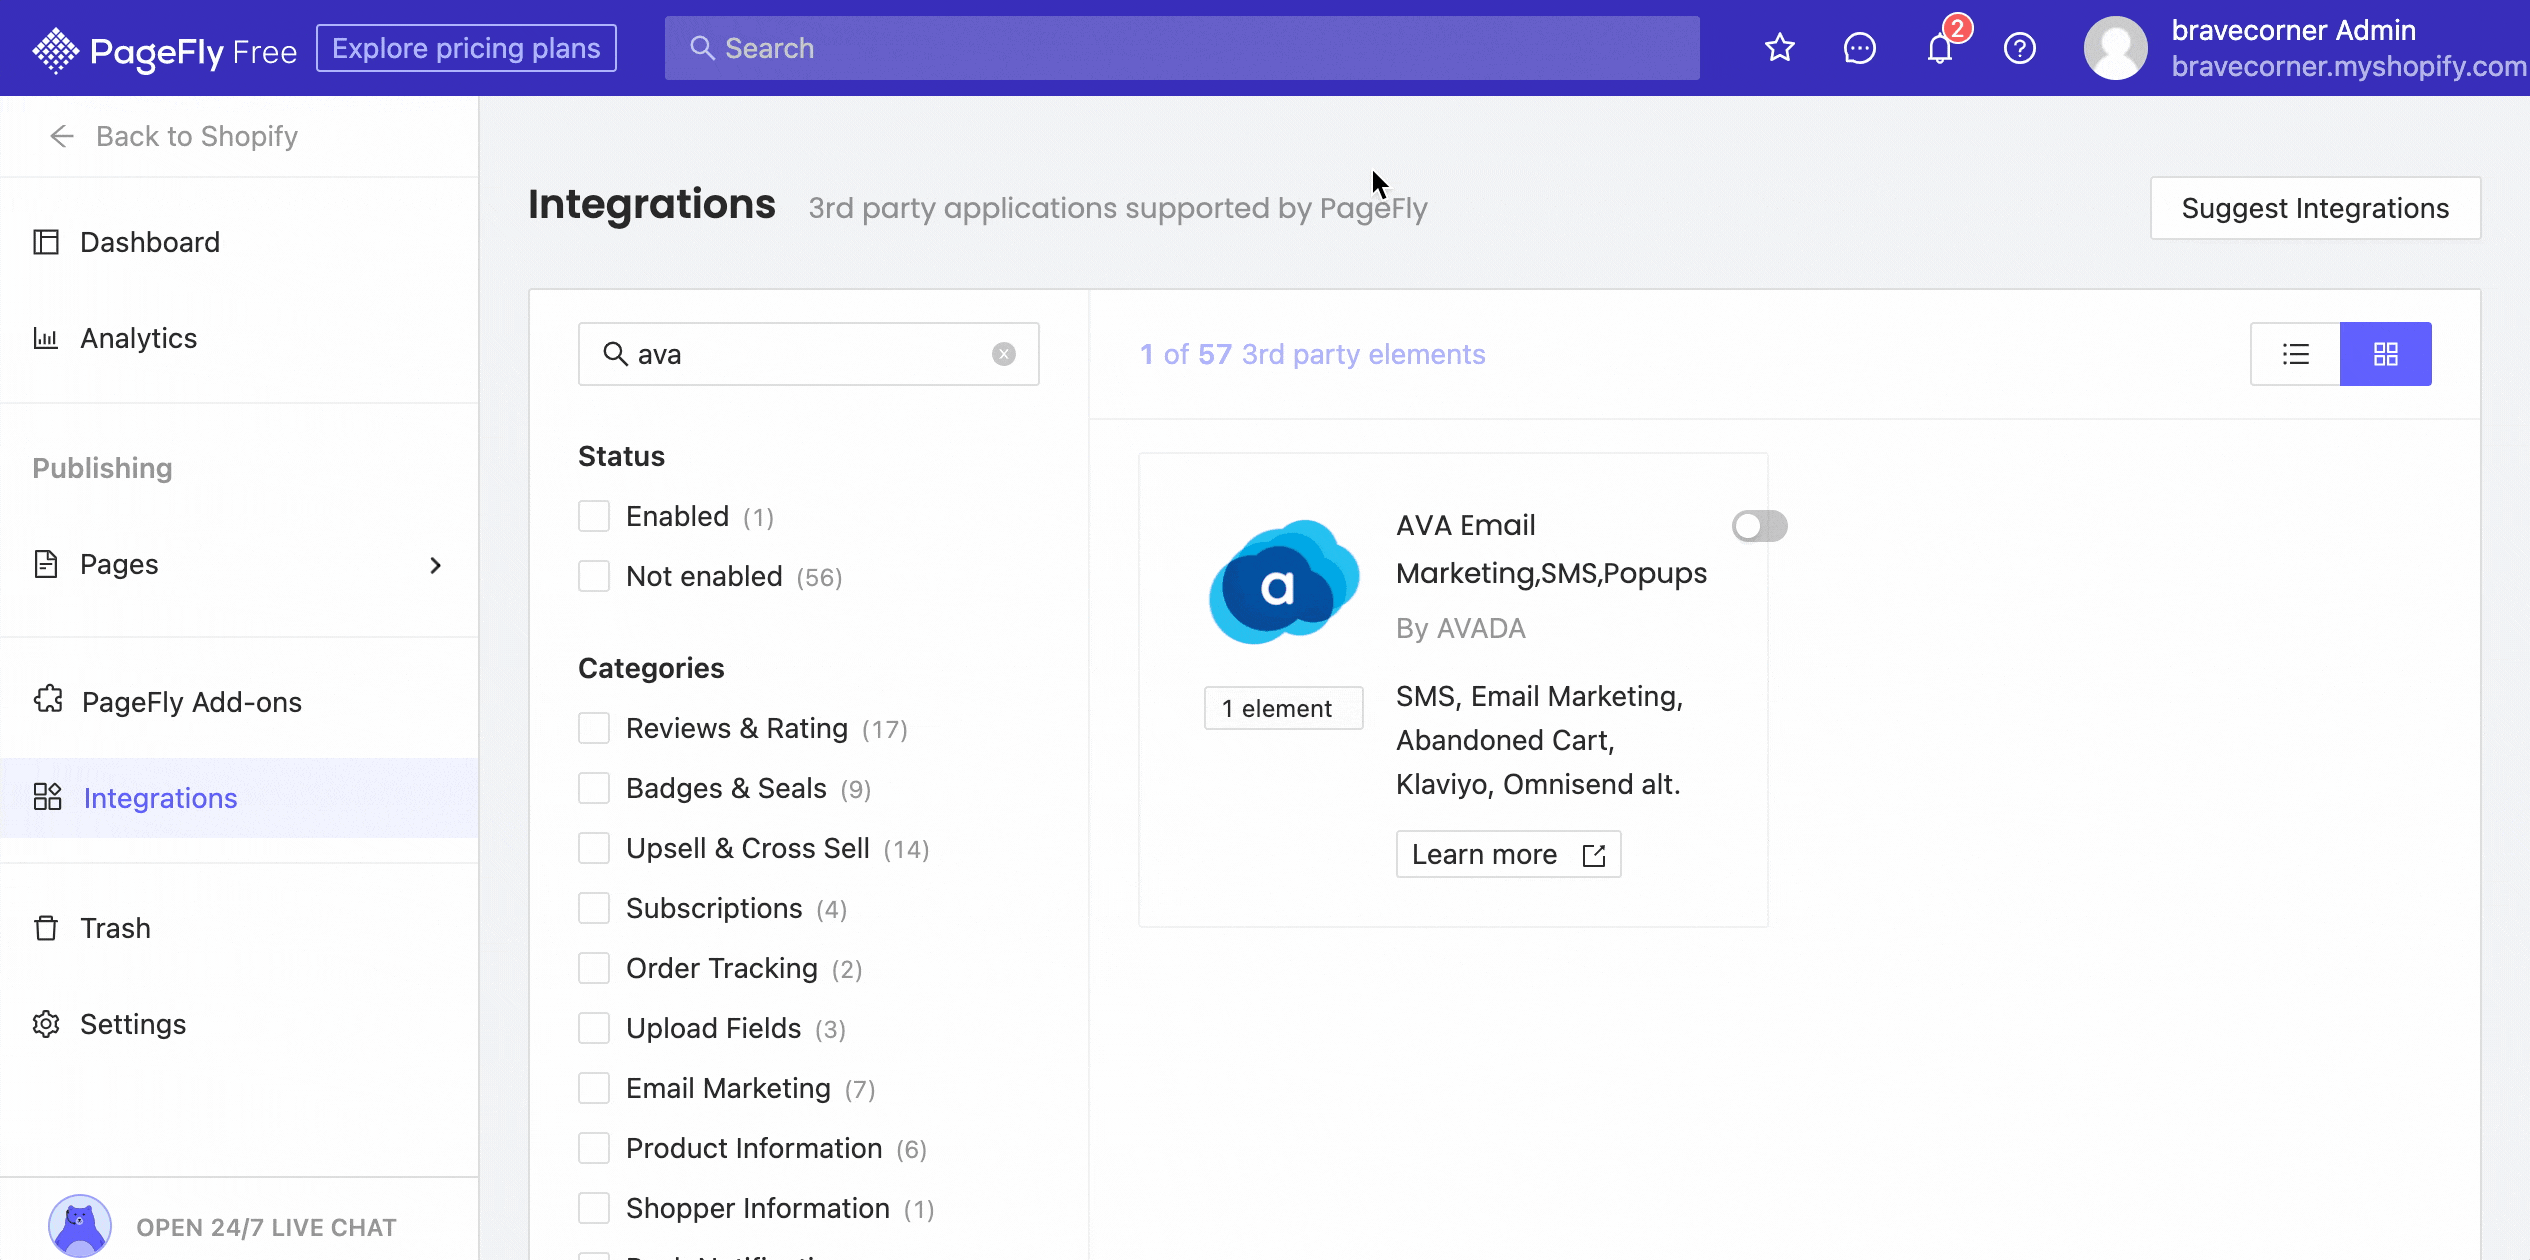Click the magnifier icon in integrations search
Image resolution: width=2530 pixels, height=1260 pixels.
[615, 354]
